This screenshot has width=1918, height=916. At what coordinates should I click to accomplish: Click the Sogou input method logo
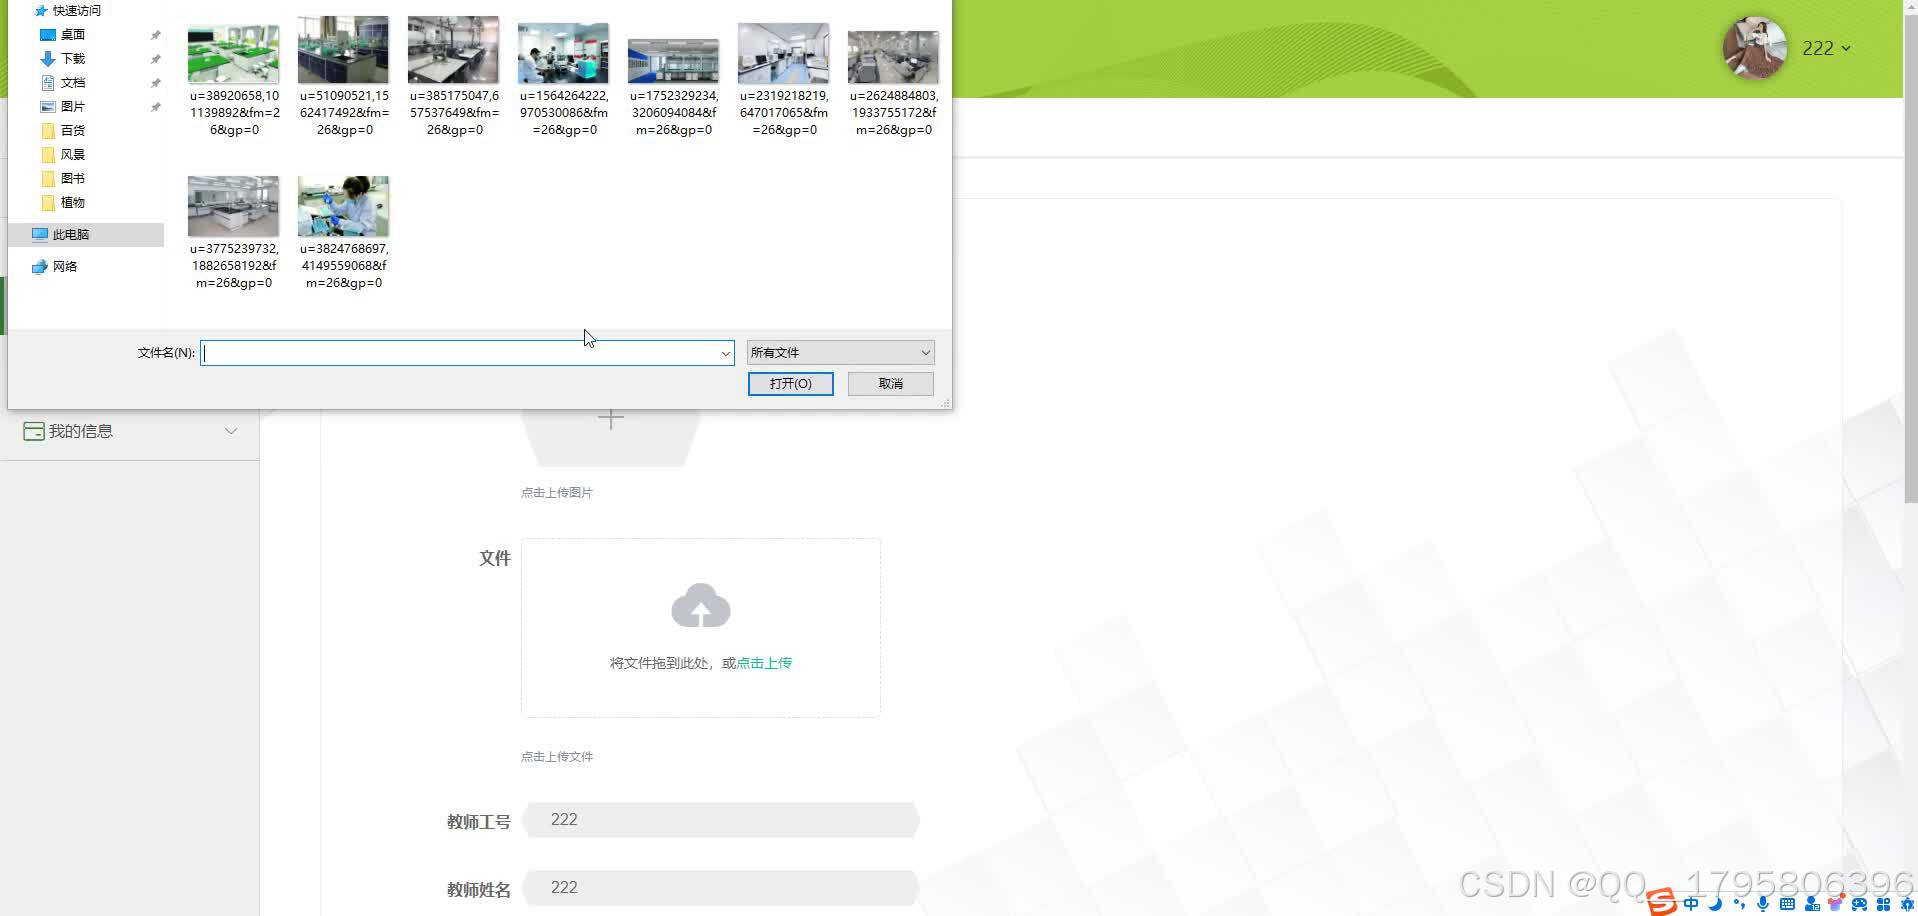(x=1662, y=902)
